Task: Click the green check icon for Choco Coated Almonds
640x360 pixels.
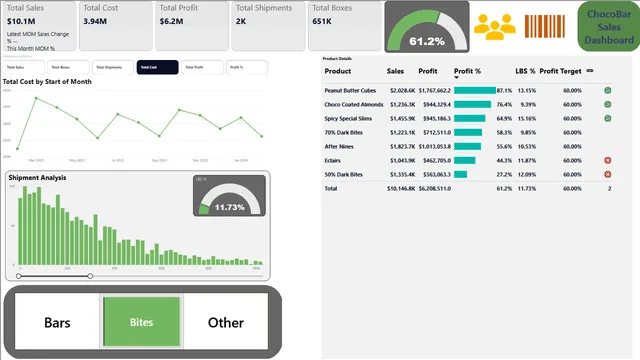Action: click(607, 104)
